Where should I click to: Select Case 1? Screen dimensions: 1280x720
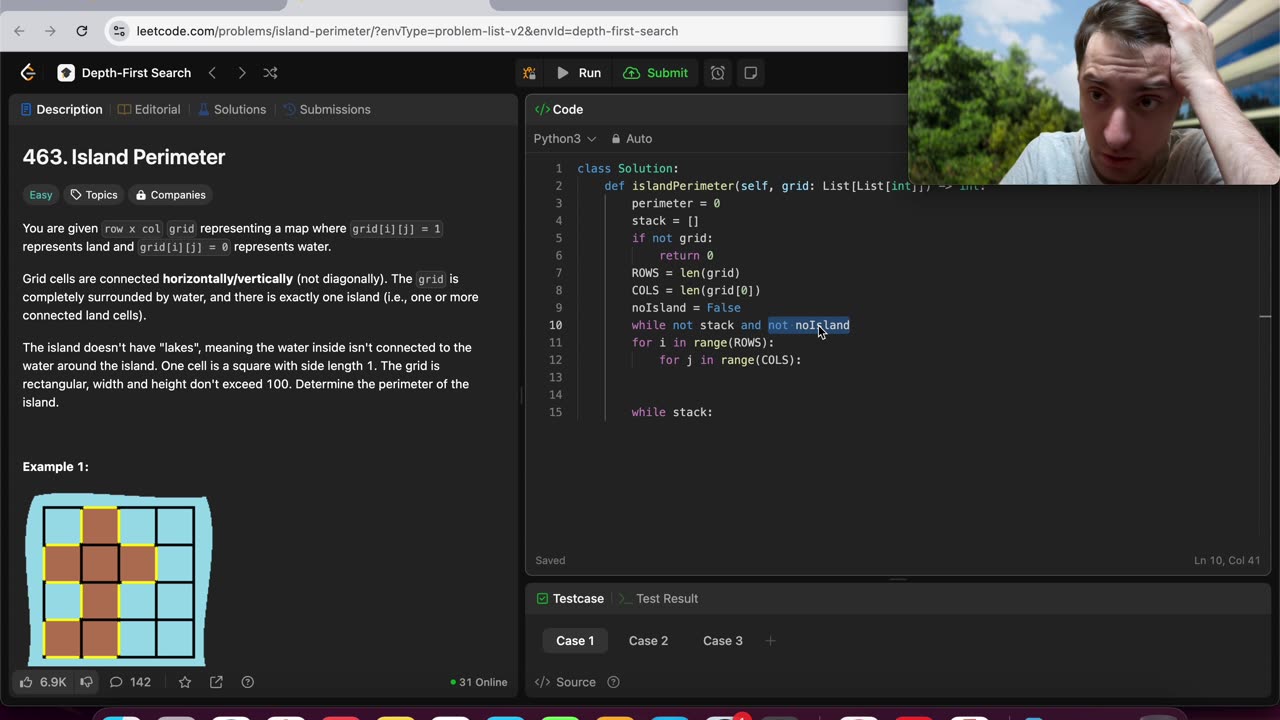pyautogui.click(x=575, y=641)
